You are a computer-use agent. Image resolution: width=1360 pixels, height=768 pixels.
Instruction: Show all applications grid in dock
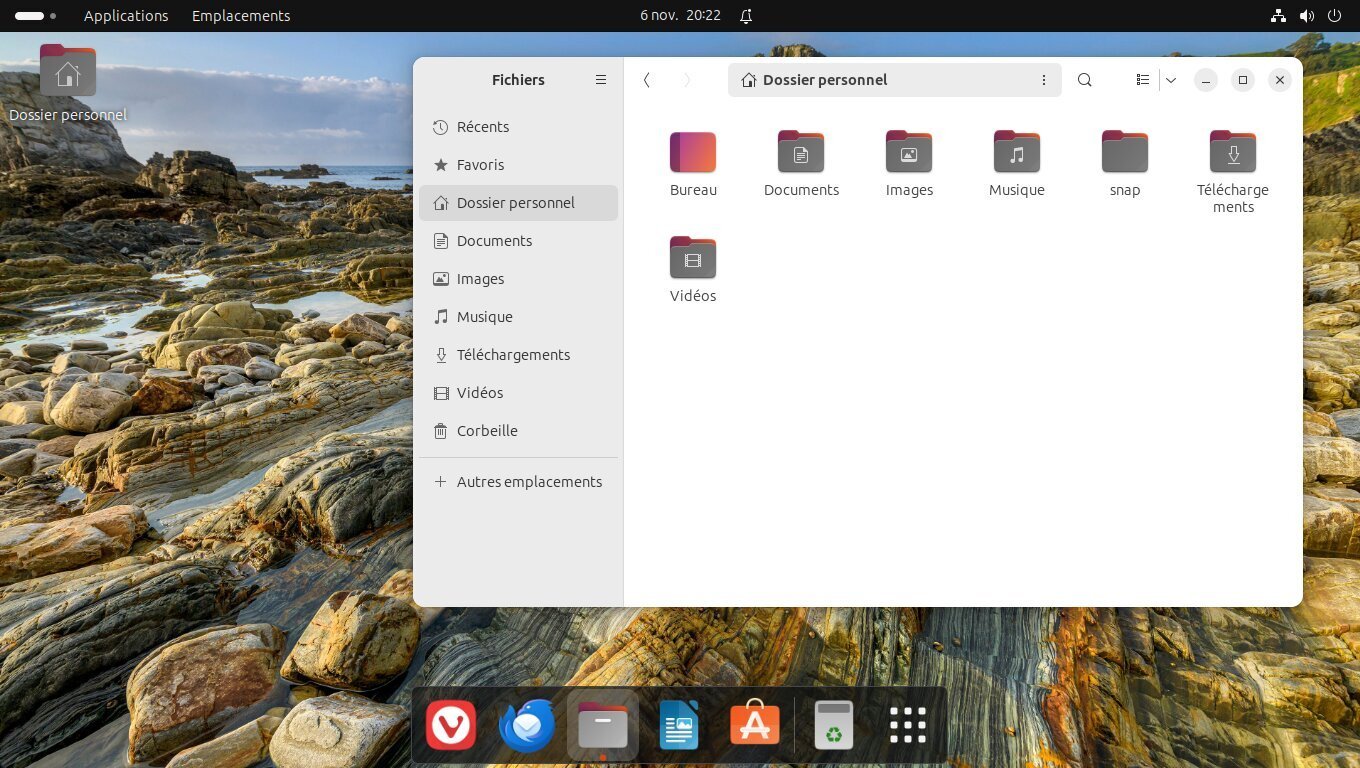(x=908, y=725)
